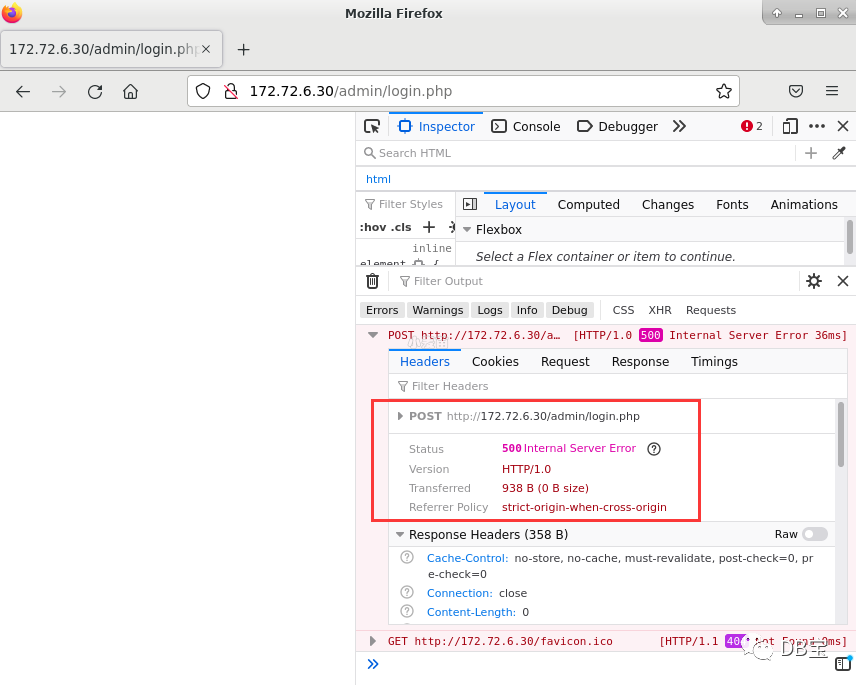Image resolution: width=856 pixels, height=685 pixels.
Task: Toggle the Debug filter
Action: (569, 310)
